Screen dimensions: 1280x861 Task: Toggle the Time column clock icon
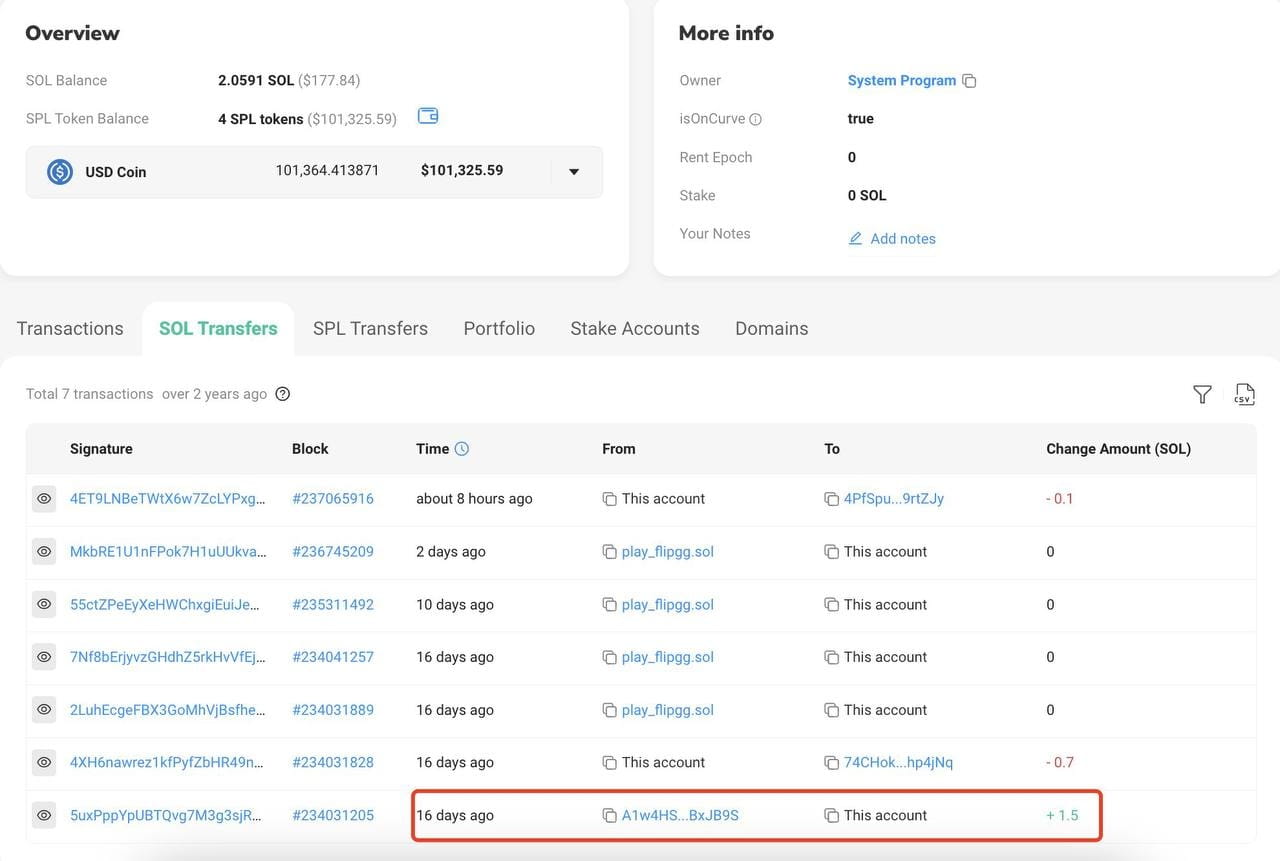[462, 449]
